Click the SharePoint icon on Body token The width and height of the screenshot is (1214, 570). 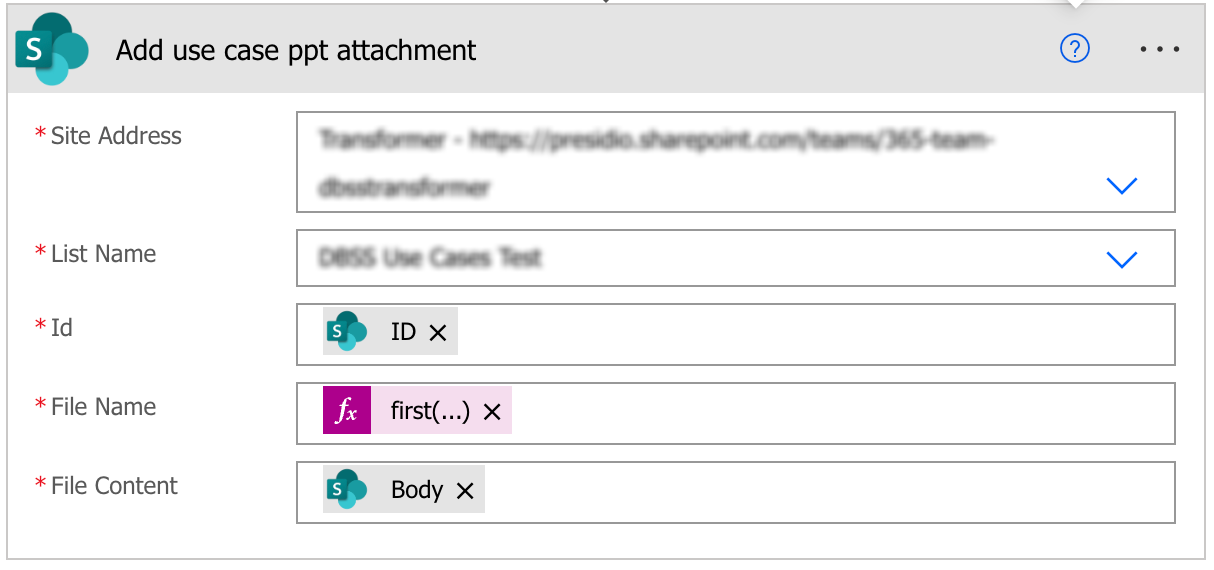pos(347,489)
